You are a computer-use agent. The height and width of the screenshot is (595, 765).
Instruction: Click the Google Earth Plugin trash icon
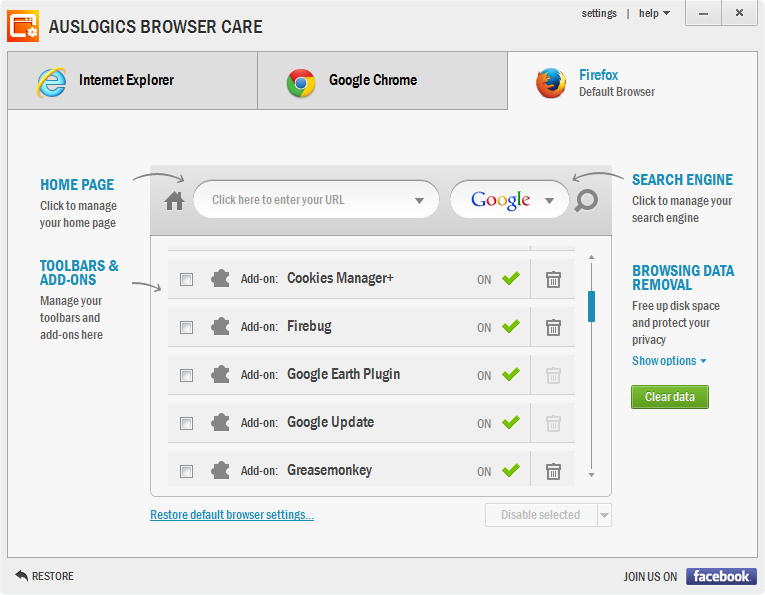coord(553,375)
